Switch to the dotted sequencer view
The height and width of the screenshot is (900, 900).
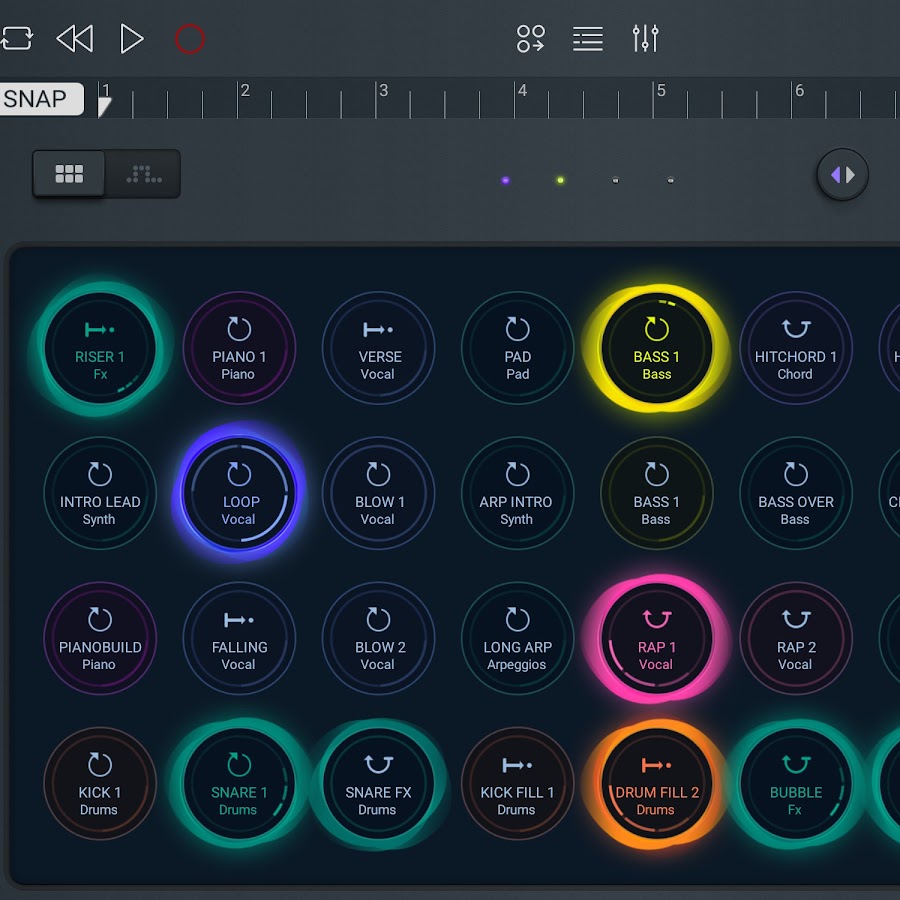pos(144,174)
